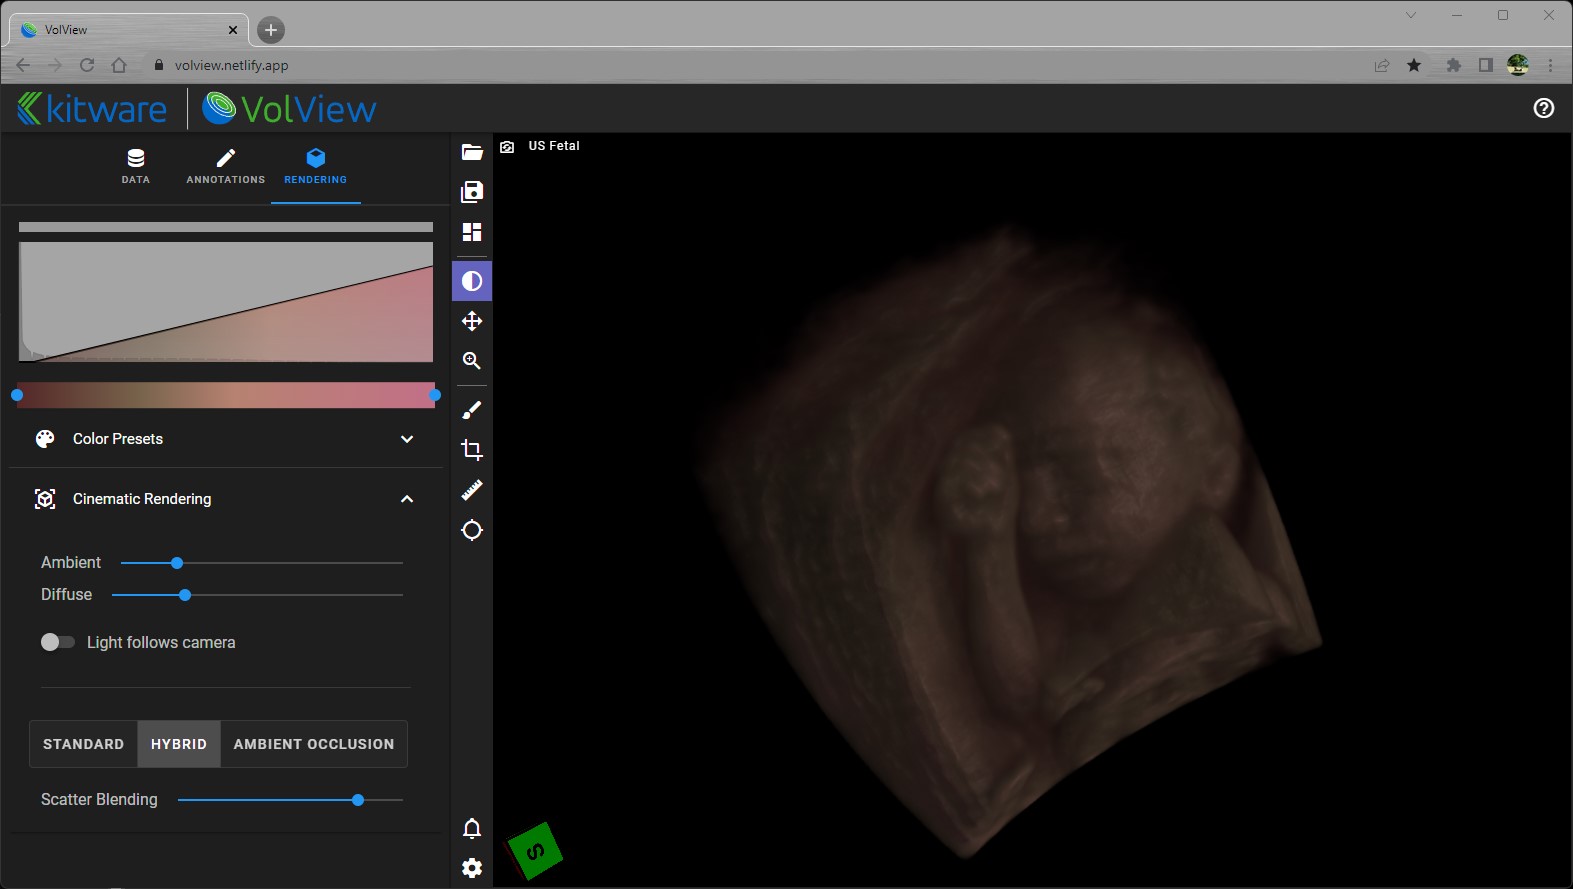Viewport: 1573px width, 889px height.
Task: Switch to the Data tab
Action: [x=136, y=167]
